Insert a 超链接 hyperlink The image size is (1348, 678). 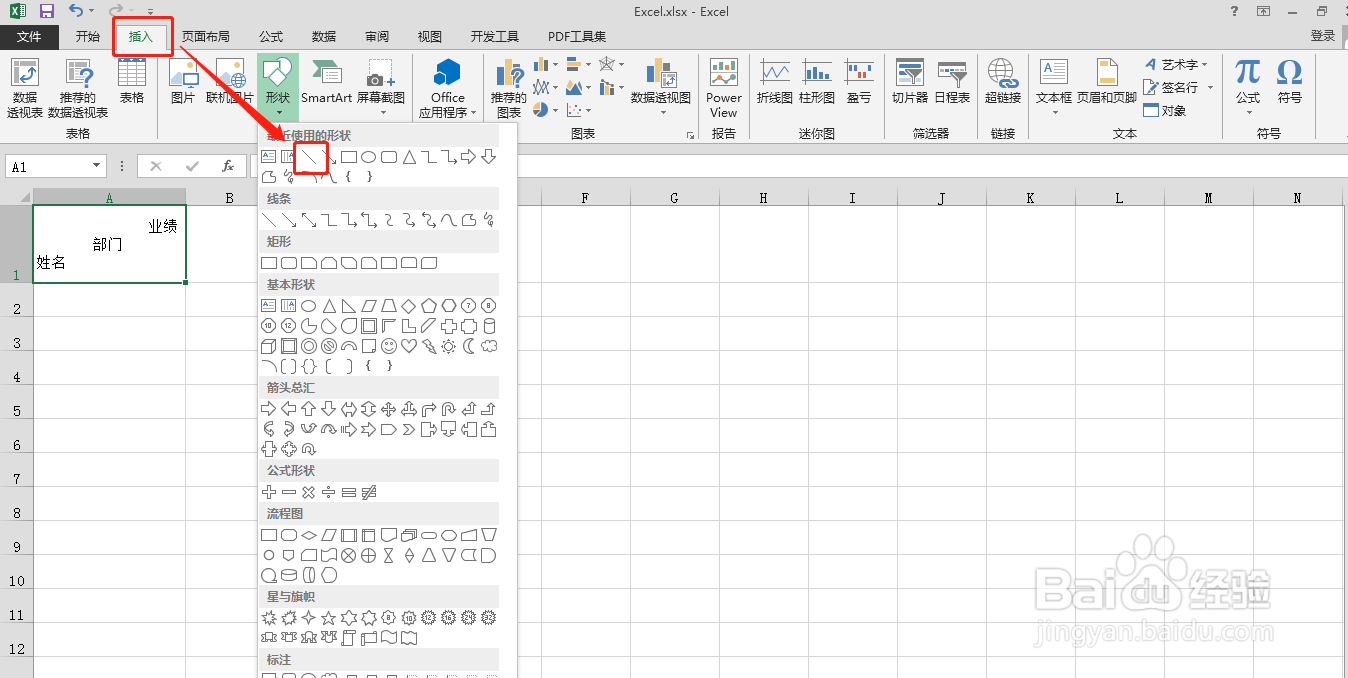[x=1003, y=81]
